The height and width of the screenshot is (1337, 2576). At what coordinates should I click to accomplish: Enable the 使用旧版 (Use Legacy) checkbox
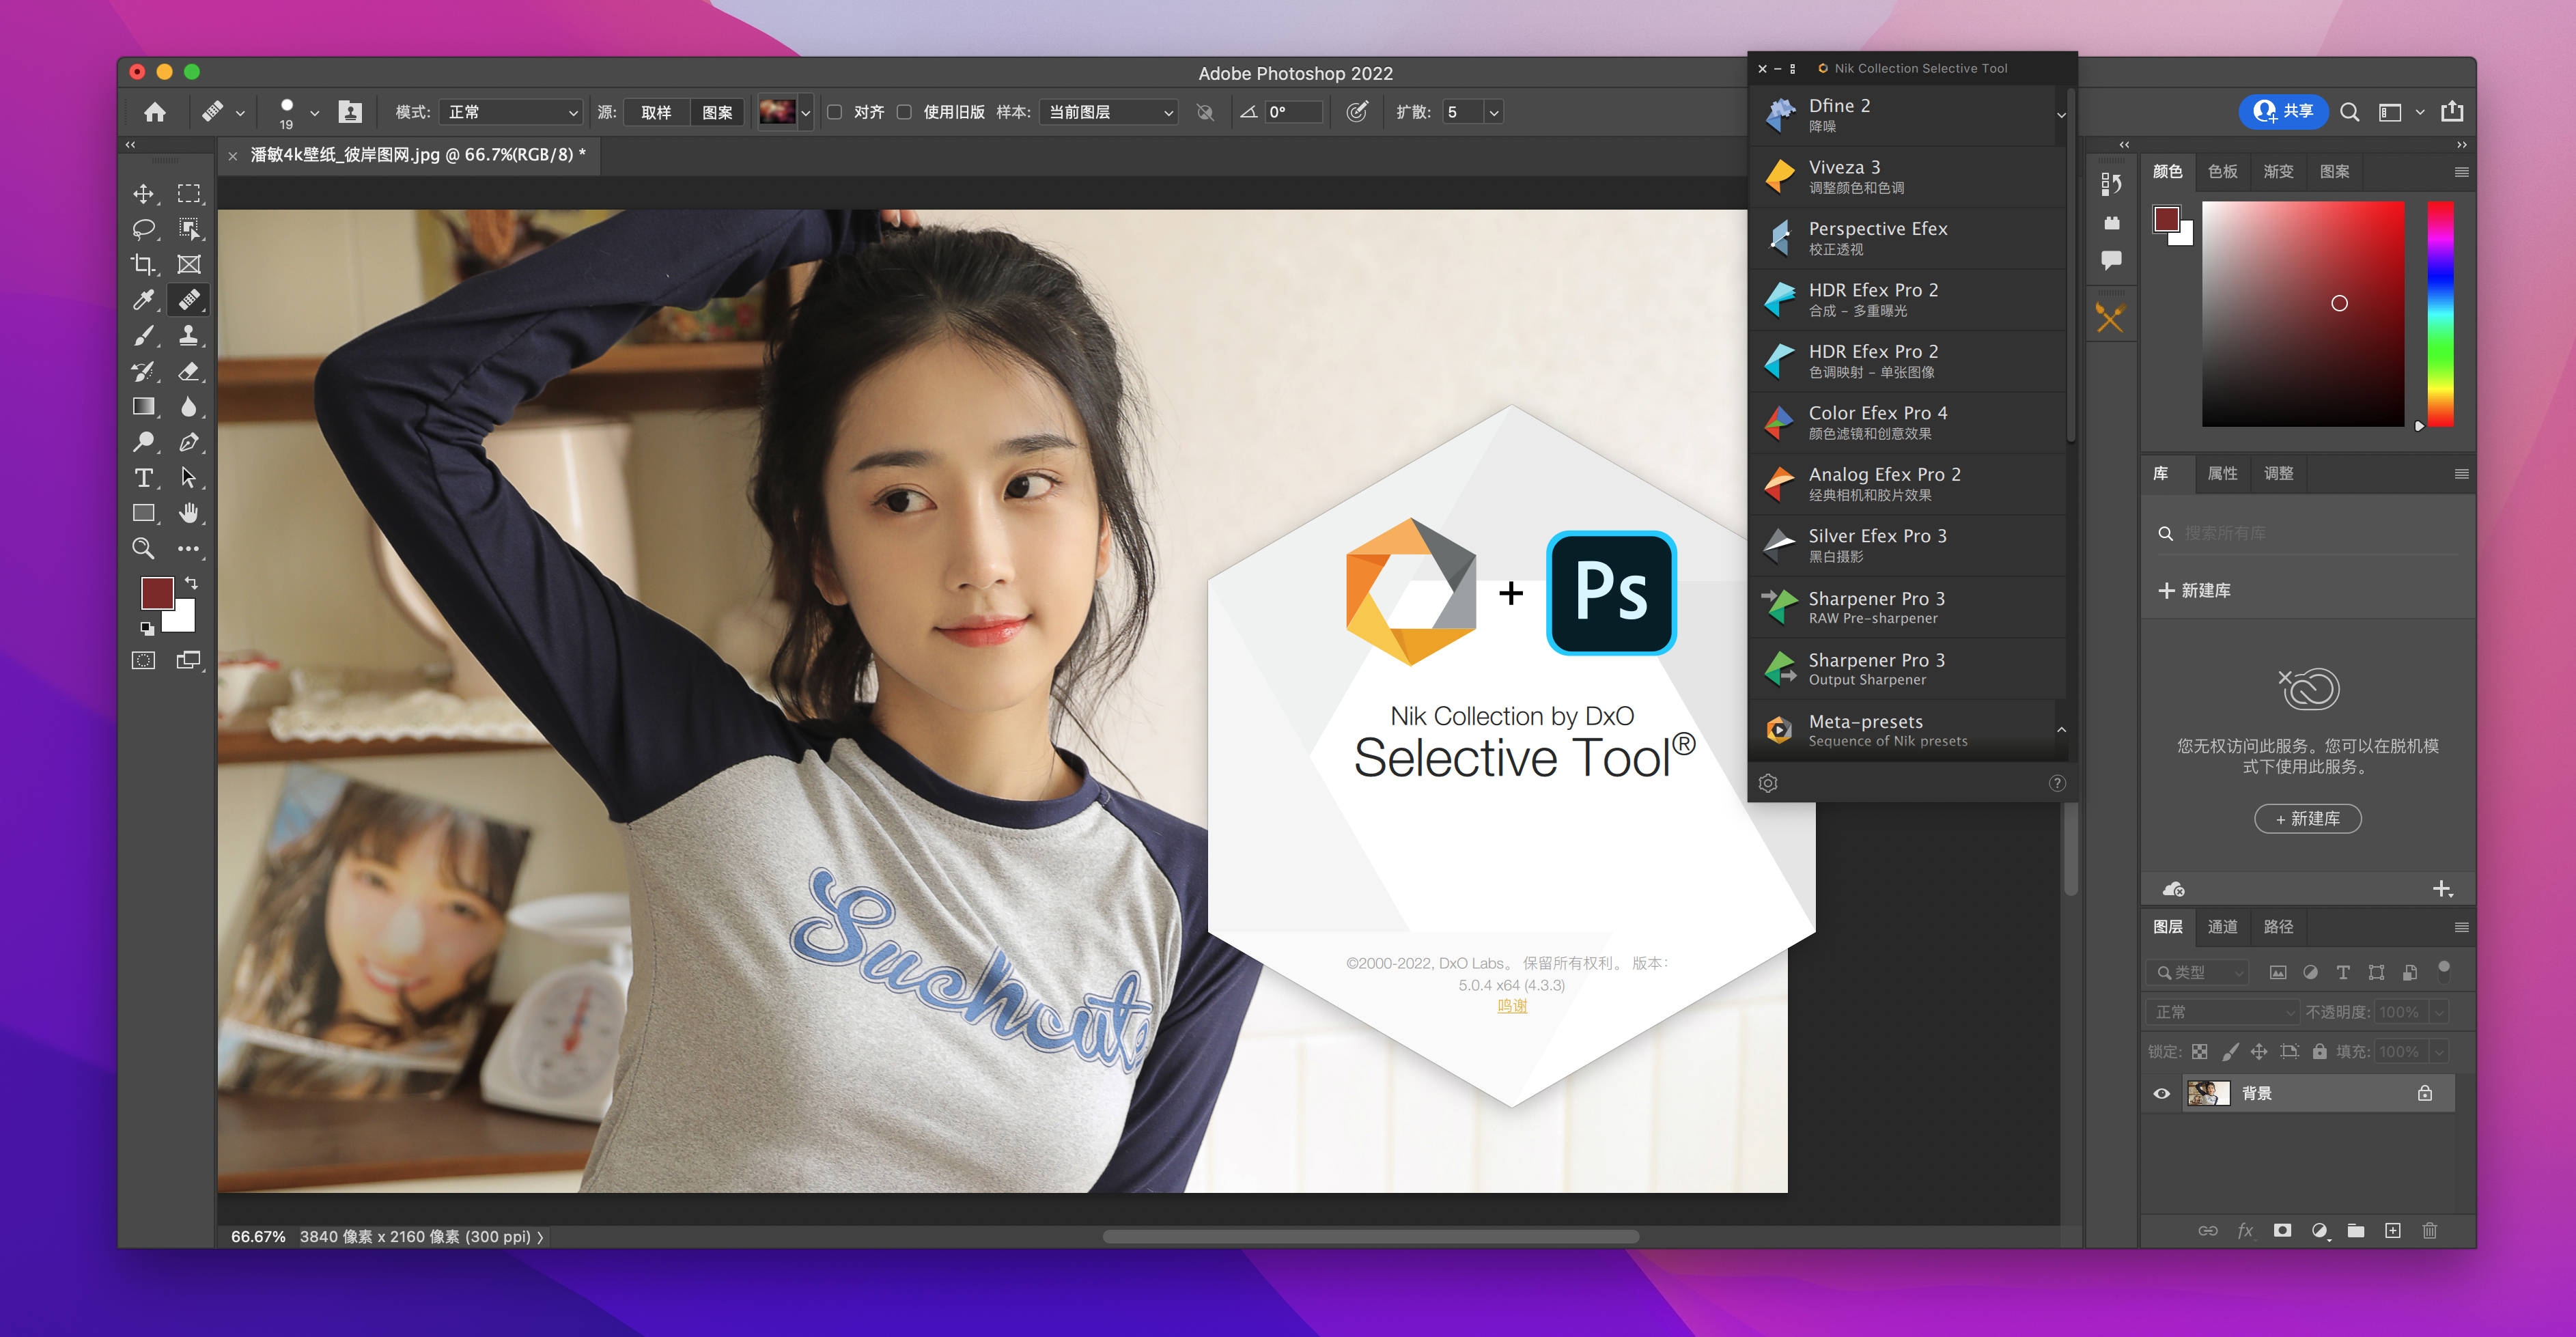click(x=904, y=112)
